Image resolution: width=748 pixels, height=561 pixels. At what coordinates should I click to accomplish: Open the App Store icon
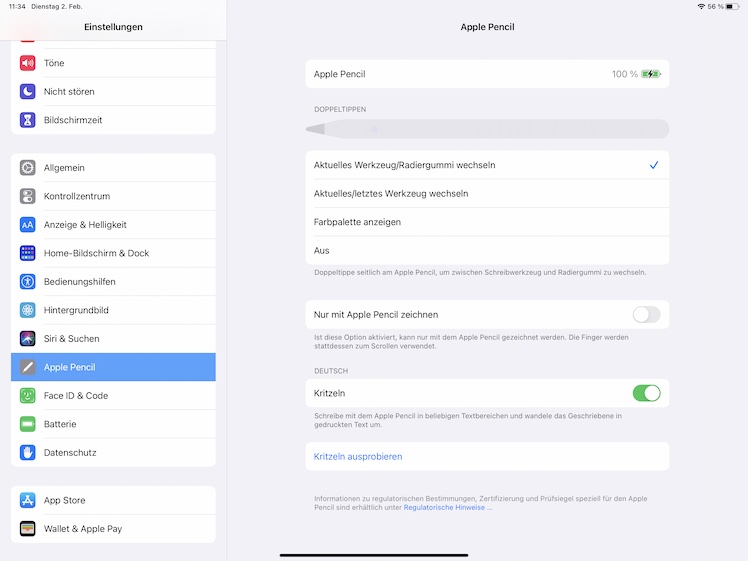coord(27,500)
